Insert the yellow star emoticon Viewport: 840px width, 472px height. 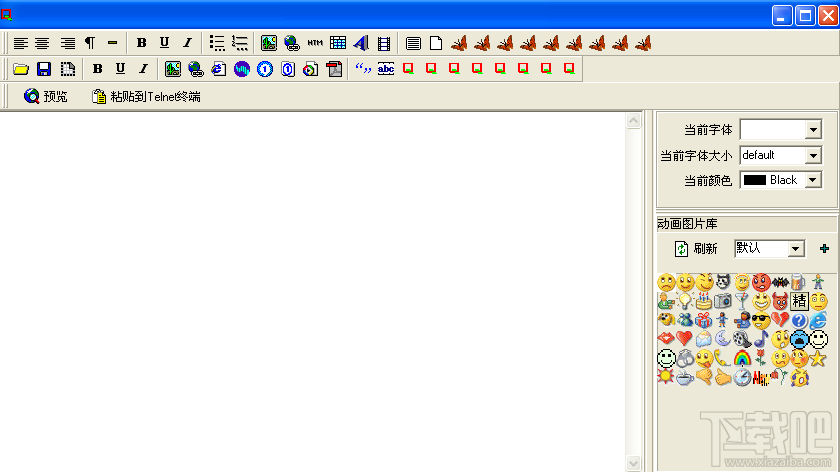point(818,358)
